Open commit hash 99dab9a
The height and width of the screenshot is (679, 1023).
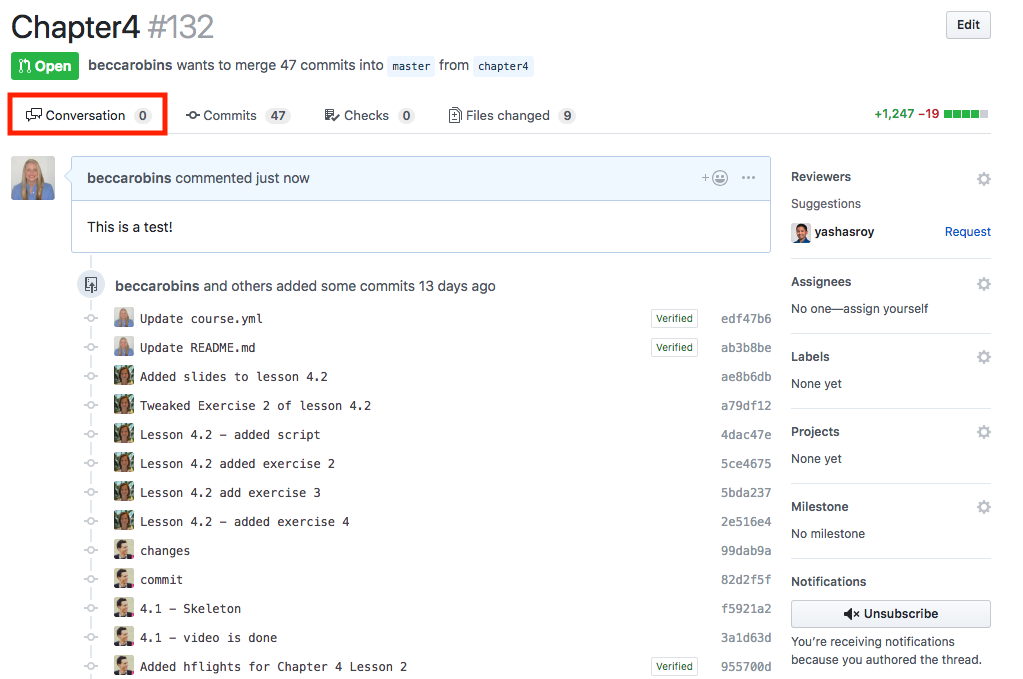746,551
